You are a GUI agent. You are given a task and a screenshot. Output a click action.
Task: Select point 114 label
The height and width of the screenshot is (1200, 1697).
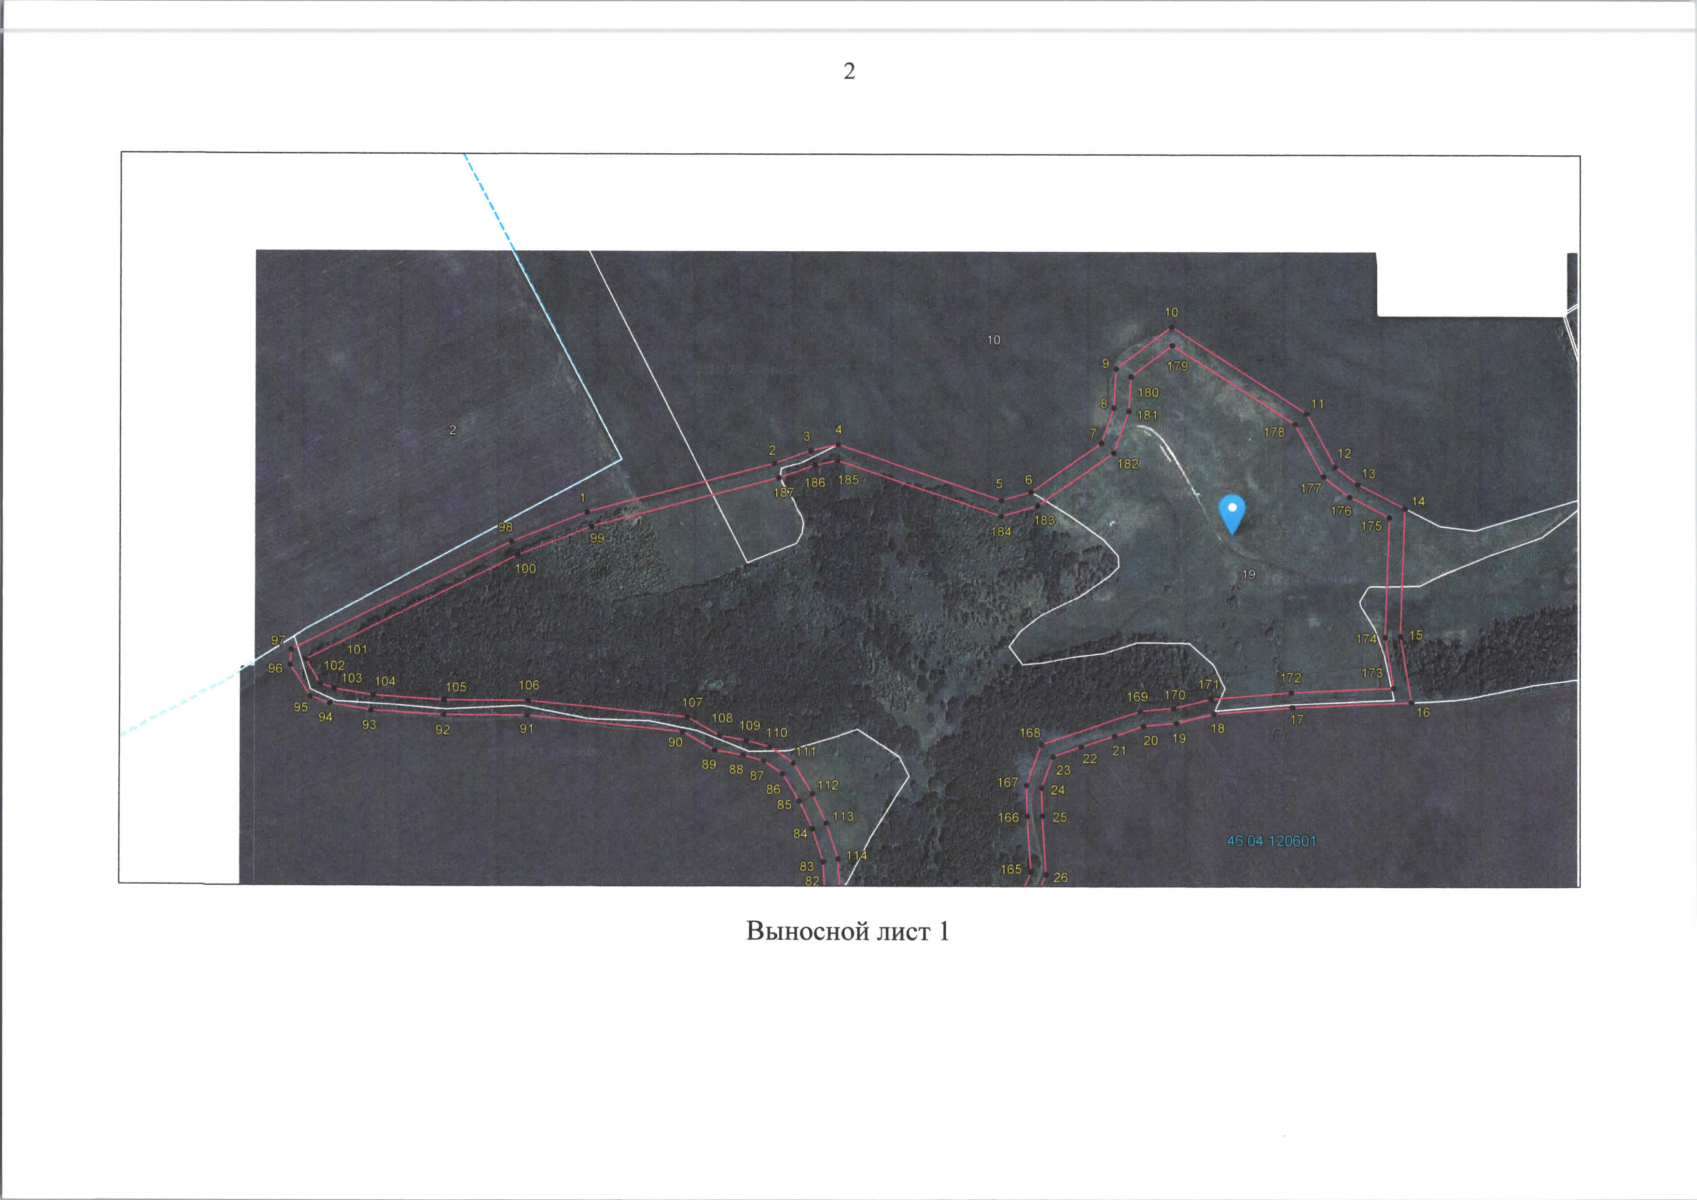click(x=856, y=855)
